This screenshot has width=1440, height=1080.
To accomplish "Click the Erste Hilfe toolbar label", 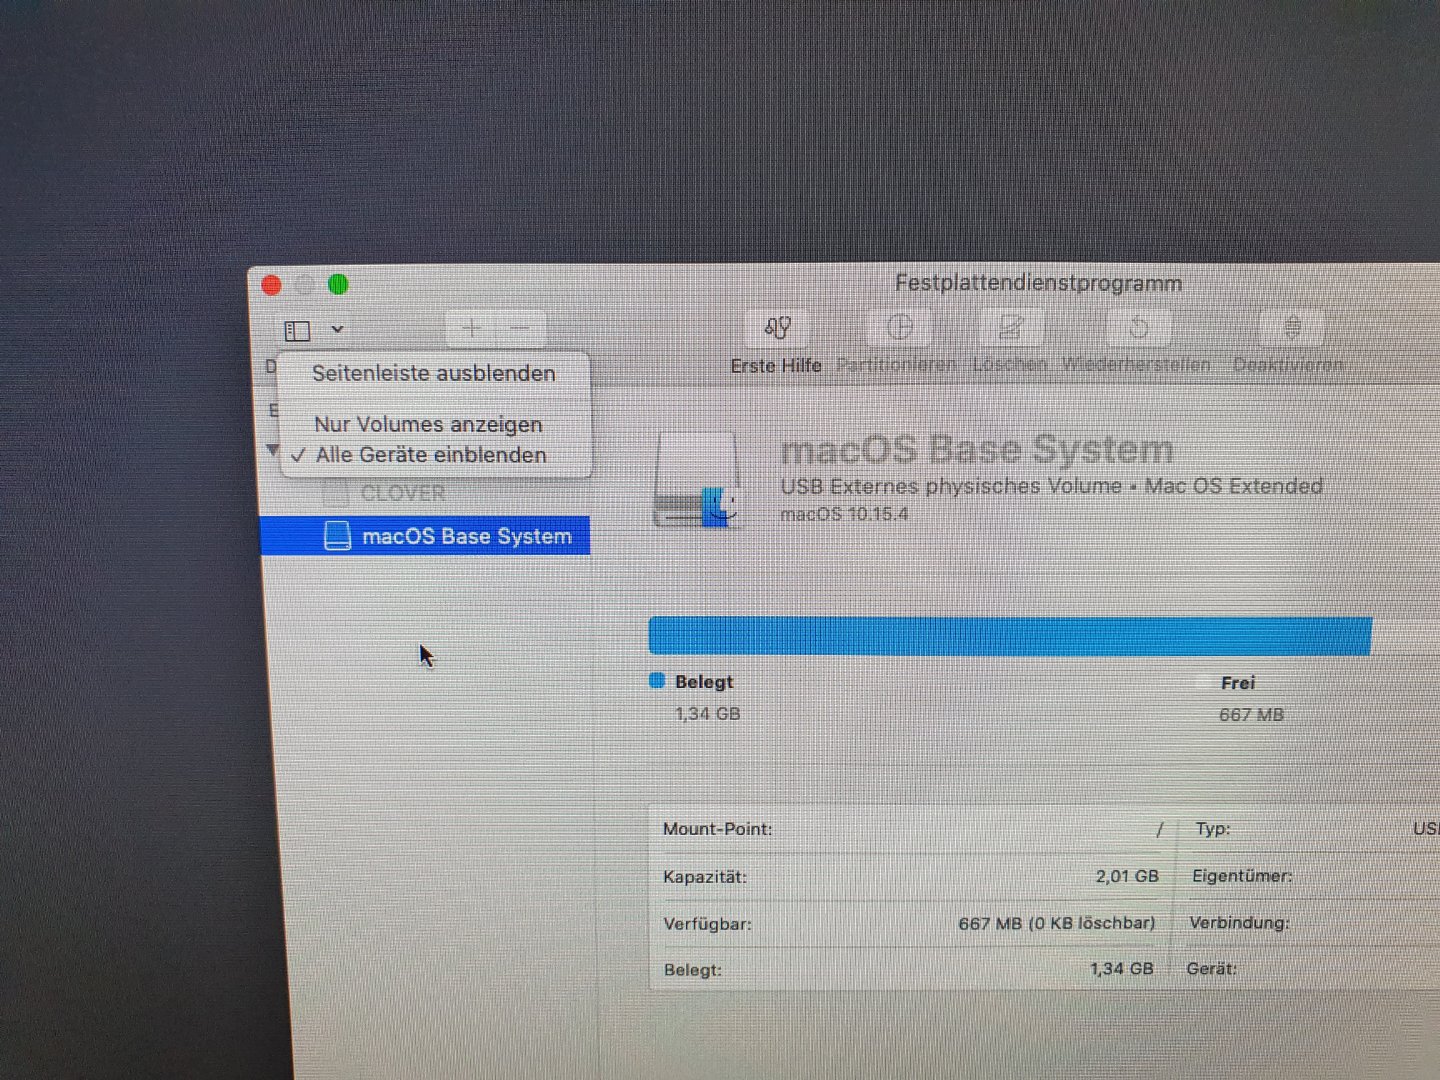I will pos(776,365).
